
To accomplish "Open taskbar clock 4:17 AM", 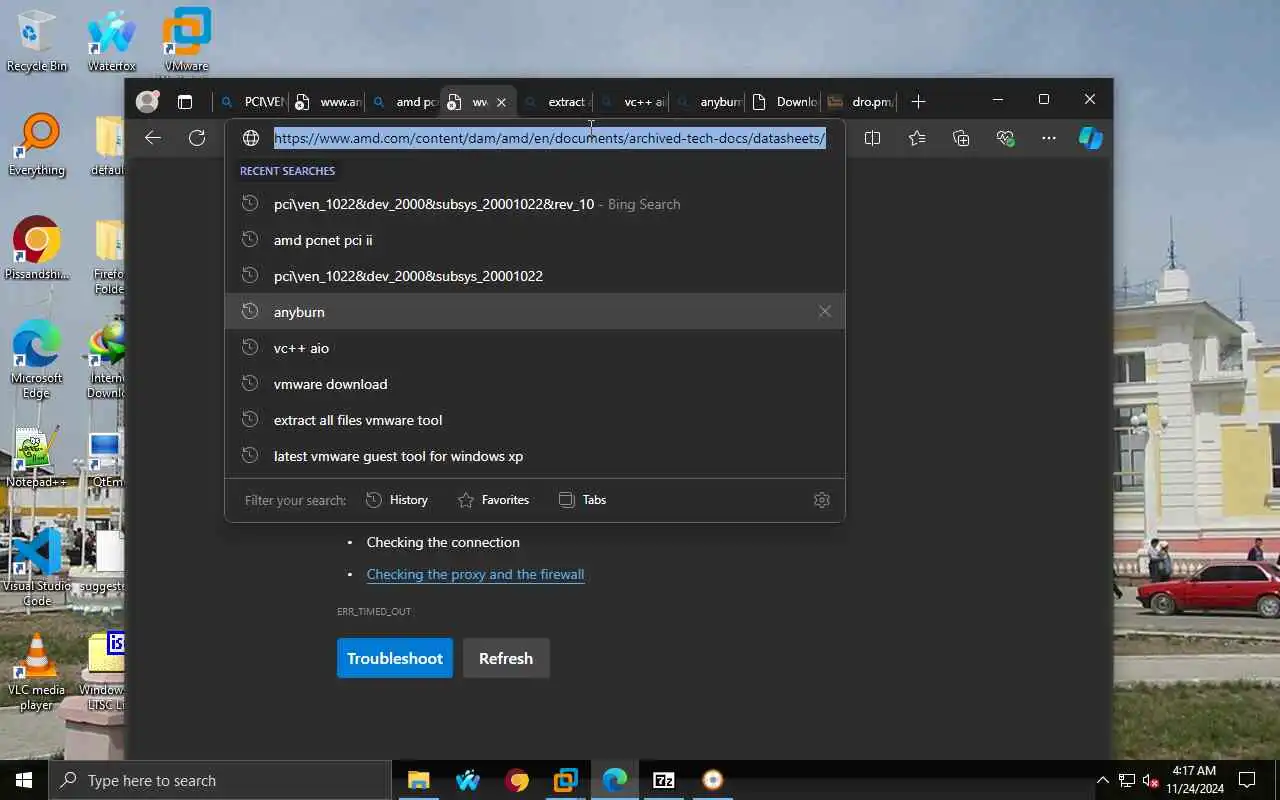I will [1193, 780].
